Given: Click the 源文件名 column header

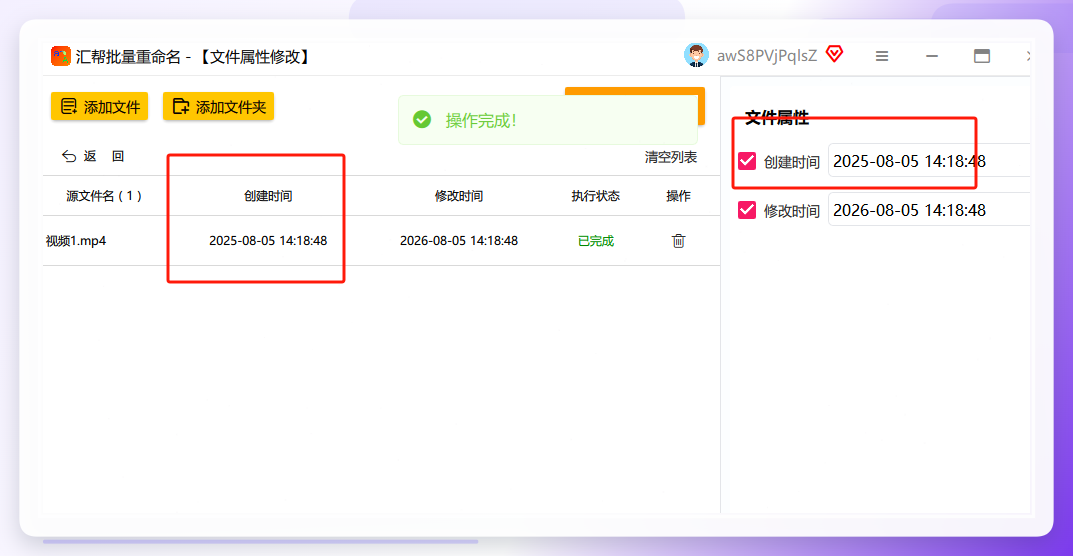Looking at the screenshot, I should point(104,196).
